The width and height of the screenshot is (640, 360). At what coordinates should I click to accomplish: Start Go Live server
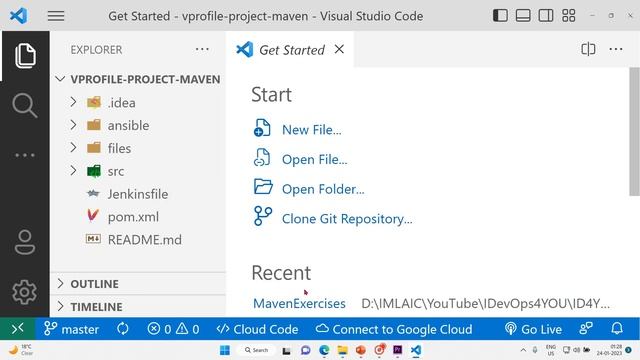[533, 329]
